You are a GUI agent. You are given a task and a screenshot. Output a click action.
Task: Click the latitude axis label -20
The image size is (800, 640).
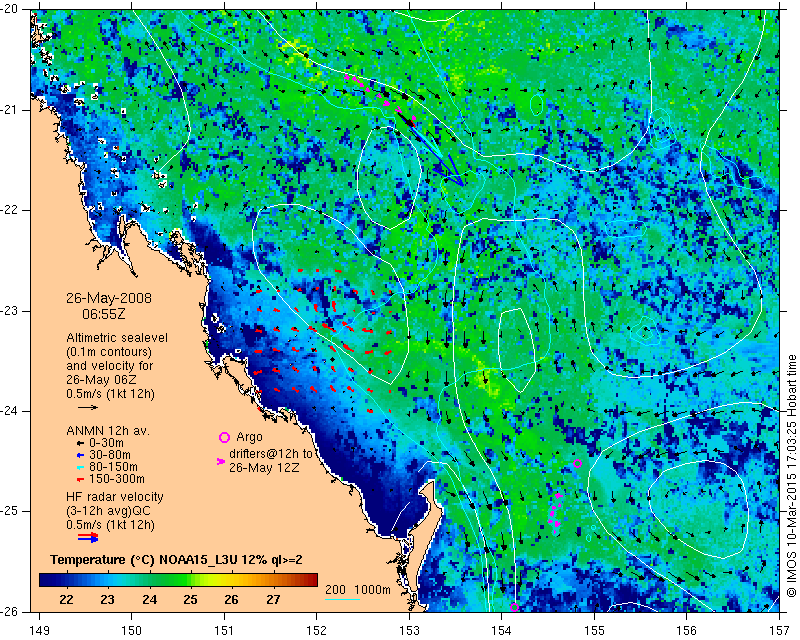point(9,9)
